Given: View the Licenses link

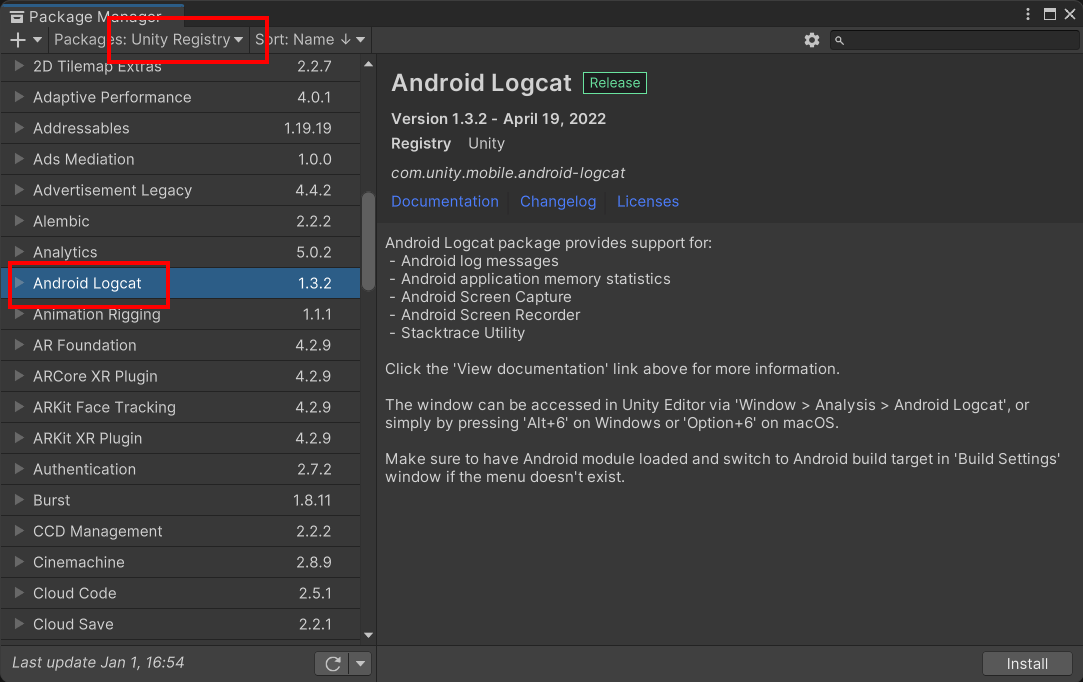Looking at the screenshot, I should 648,201.
